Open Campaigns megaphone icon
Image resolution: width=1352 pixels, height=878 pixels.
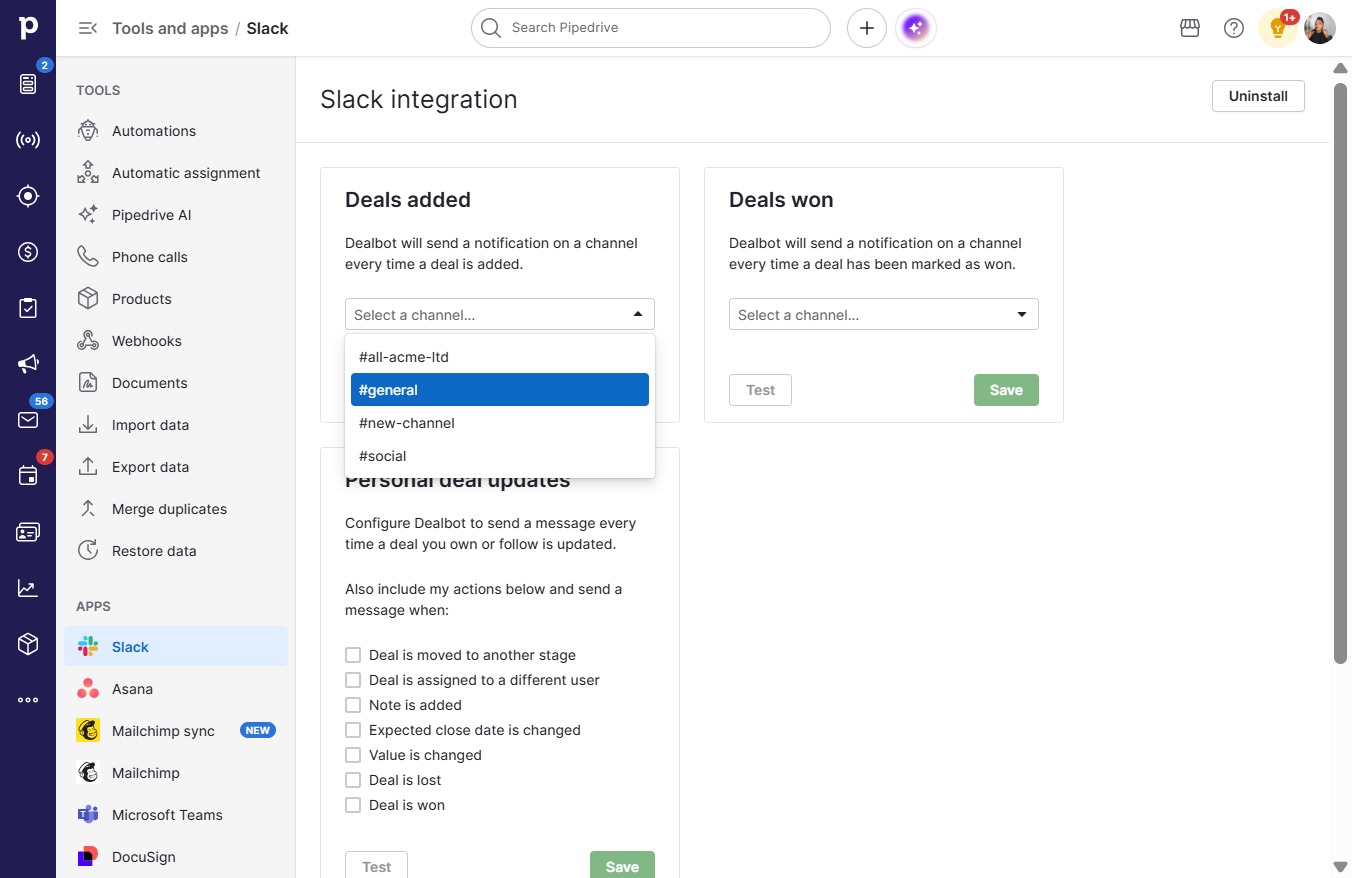tap(28, 364)
